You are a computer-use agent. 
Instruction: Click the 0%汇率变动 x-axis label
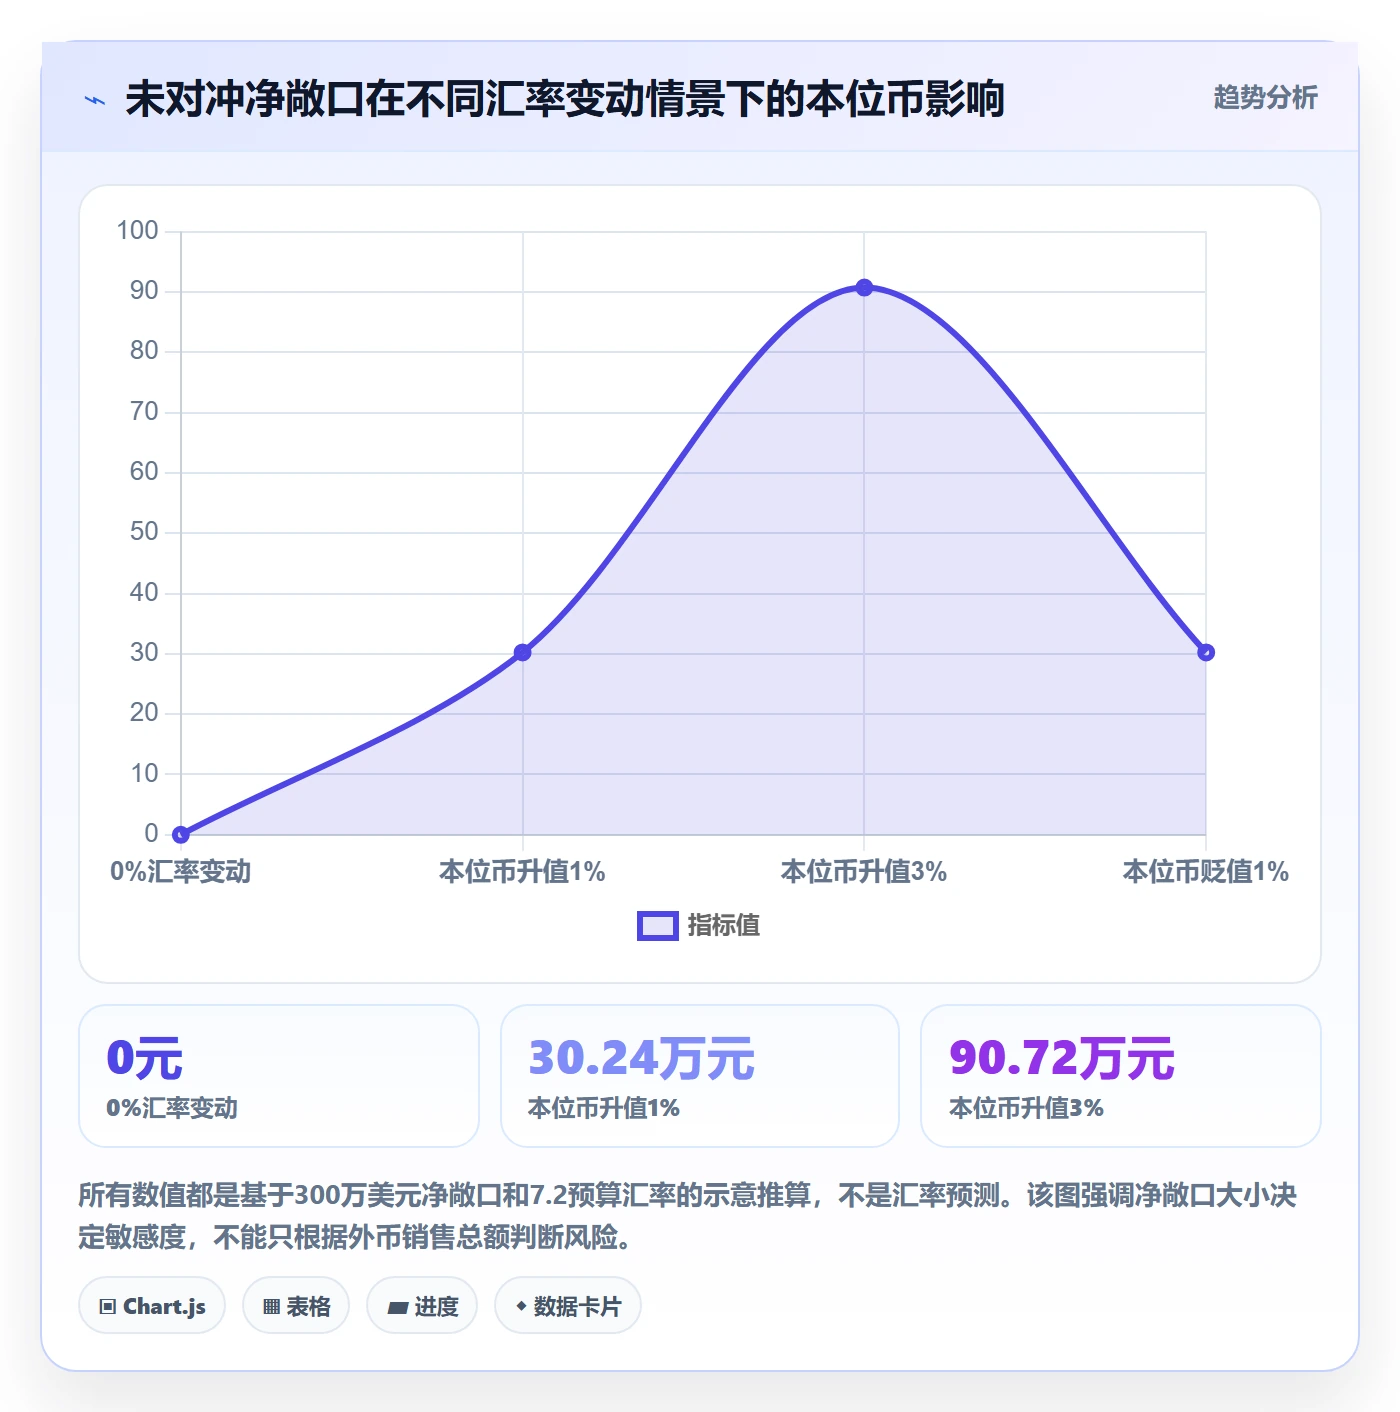181,872
